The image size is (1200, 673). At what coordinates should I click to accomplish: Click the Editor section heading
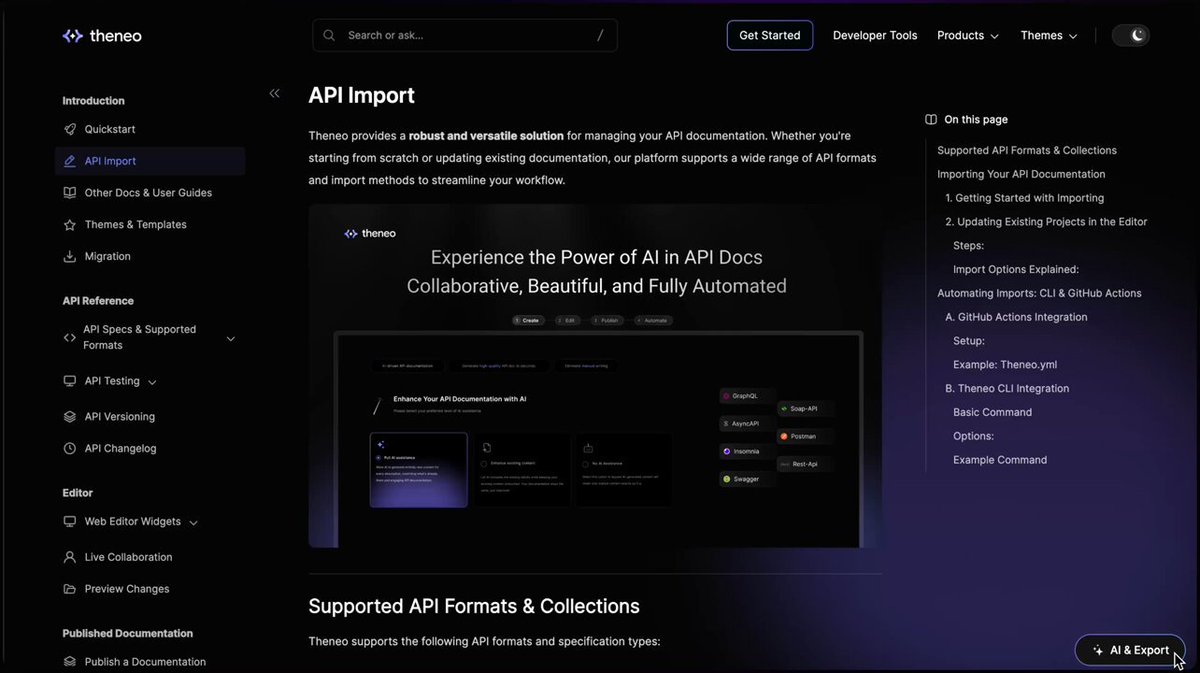(x=77, y=493)
